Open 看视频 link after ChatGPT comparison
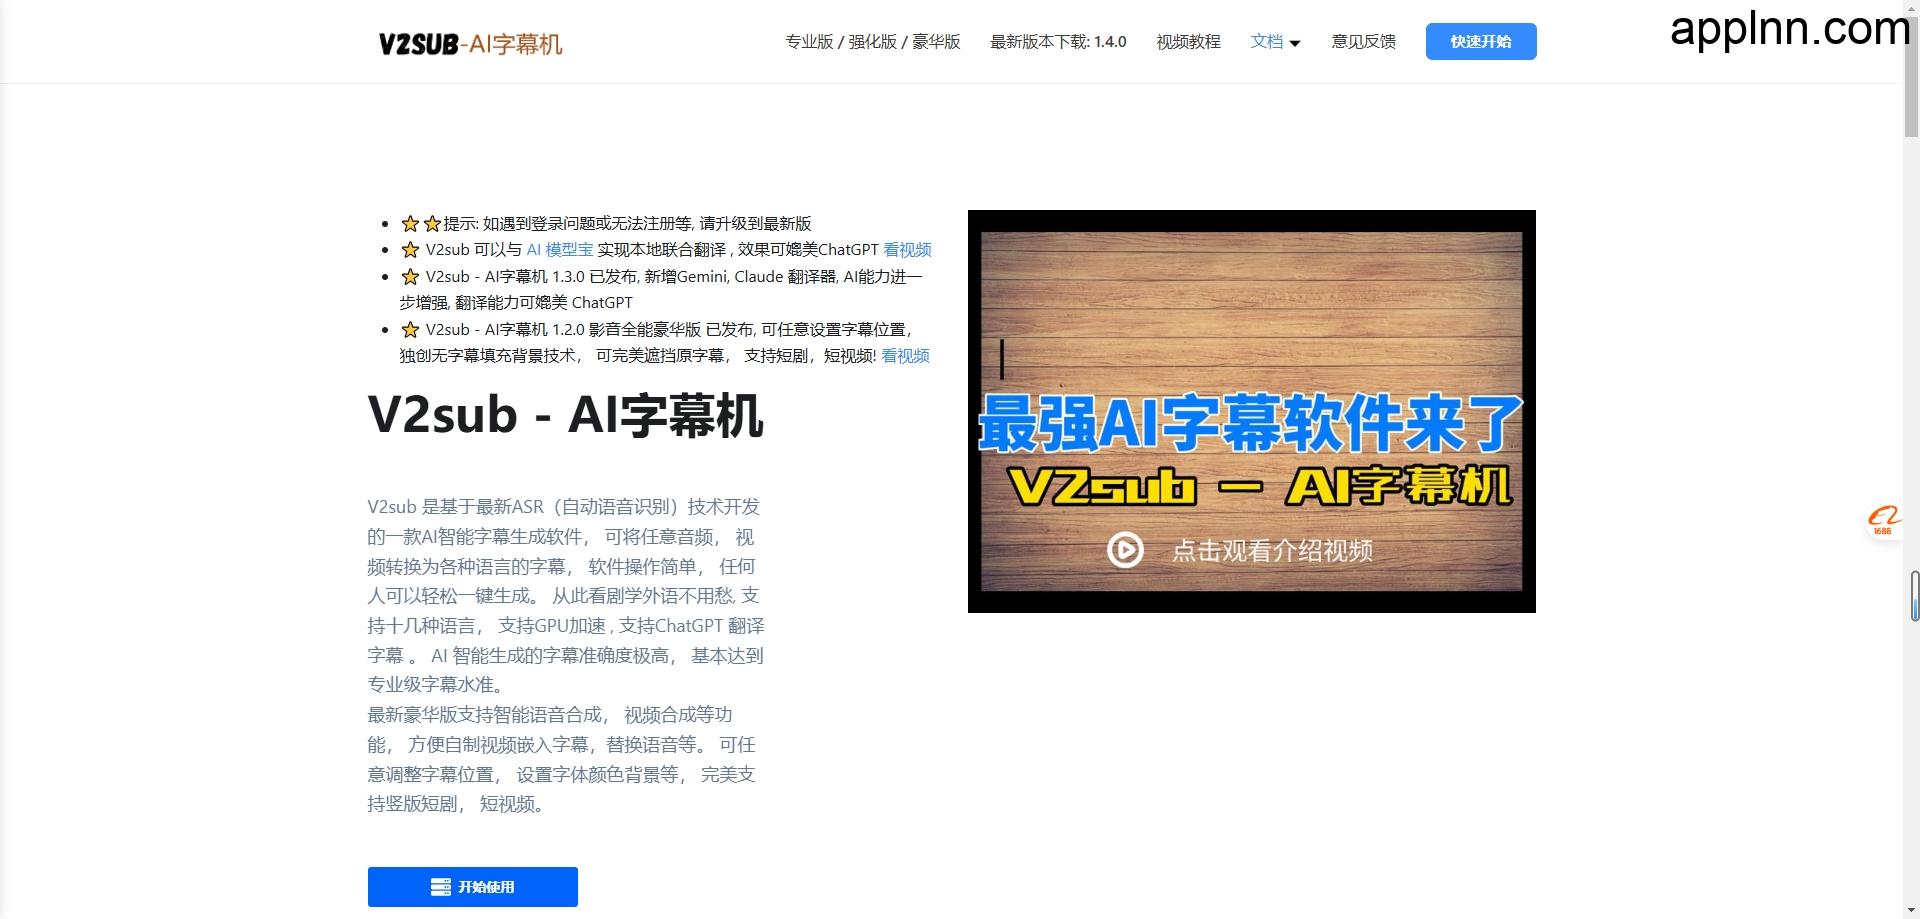The height and width of the screenshot is (919, 1920). pyautogui.click(x=907, y=250)
